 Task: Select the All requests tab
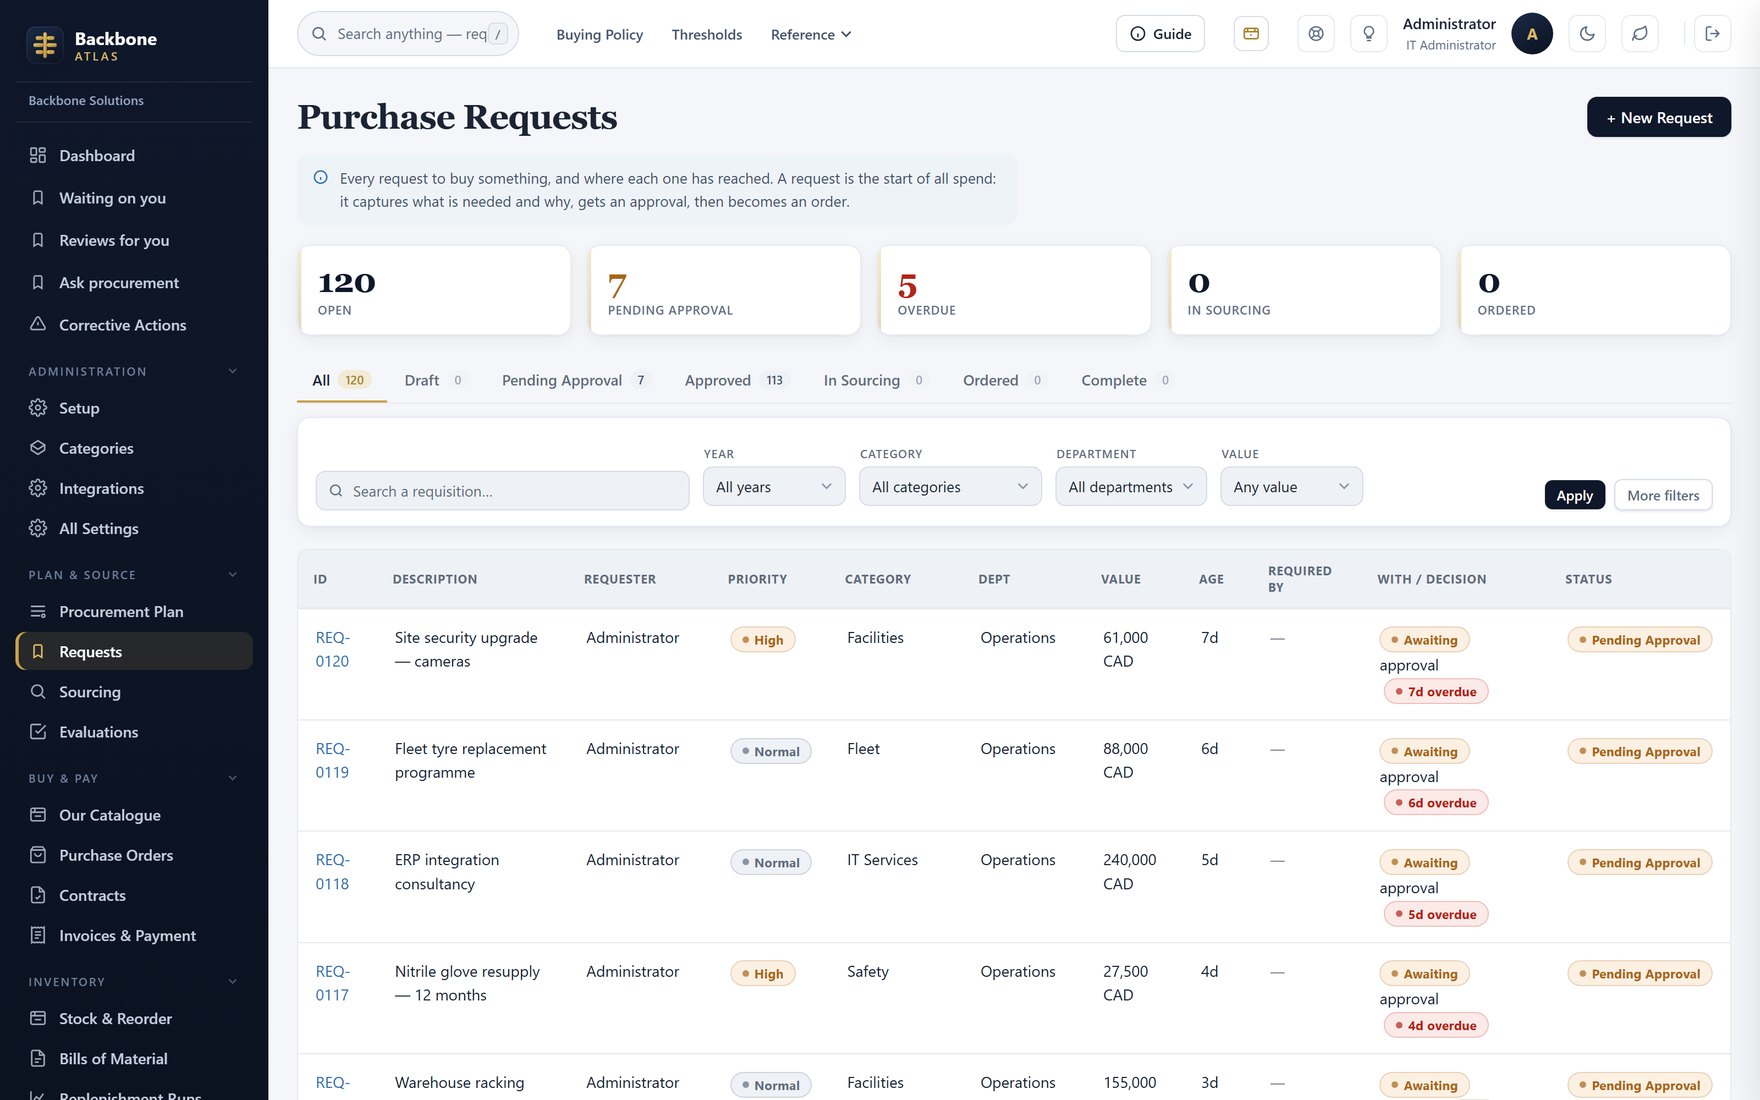[x=341, y=380]
